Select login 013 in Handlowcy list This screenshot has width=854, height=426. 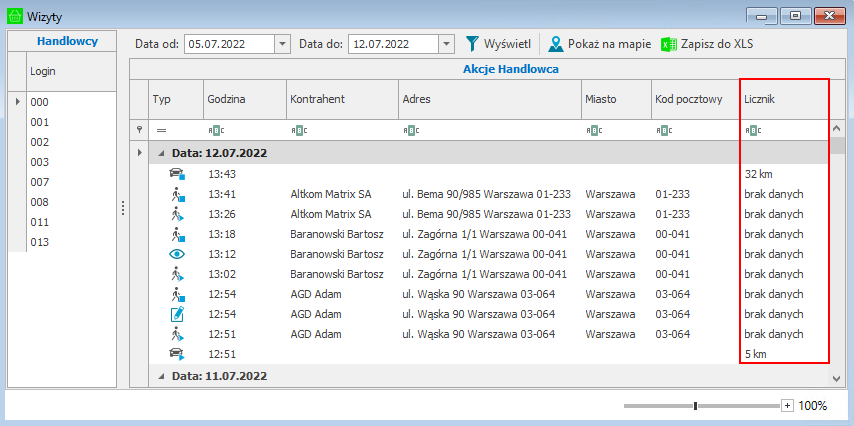coord(40,242)
